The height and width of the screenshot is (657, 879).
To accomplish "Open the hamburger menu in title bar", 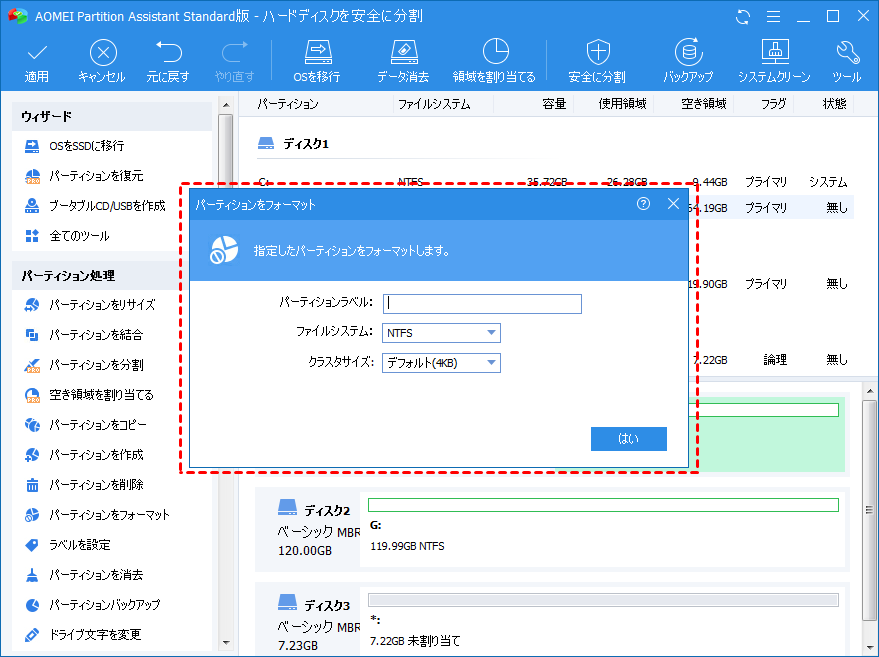I will coord(773,16).
